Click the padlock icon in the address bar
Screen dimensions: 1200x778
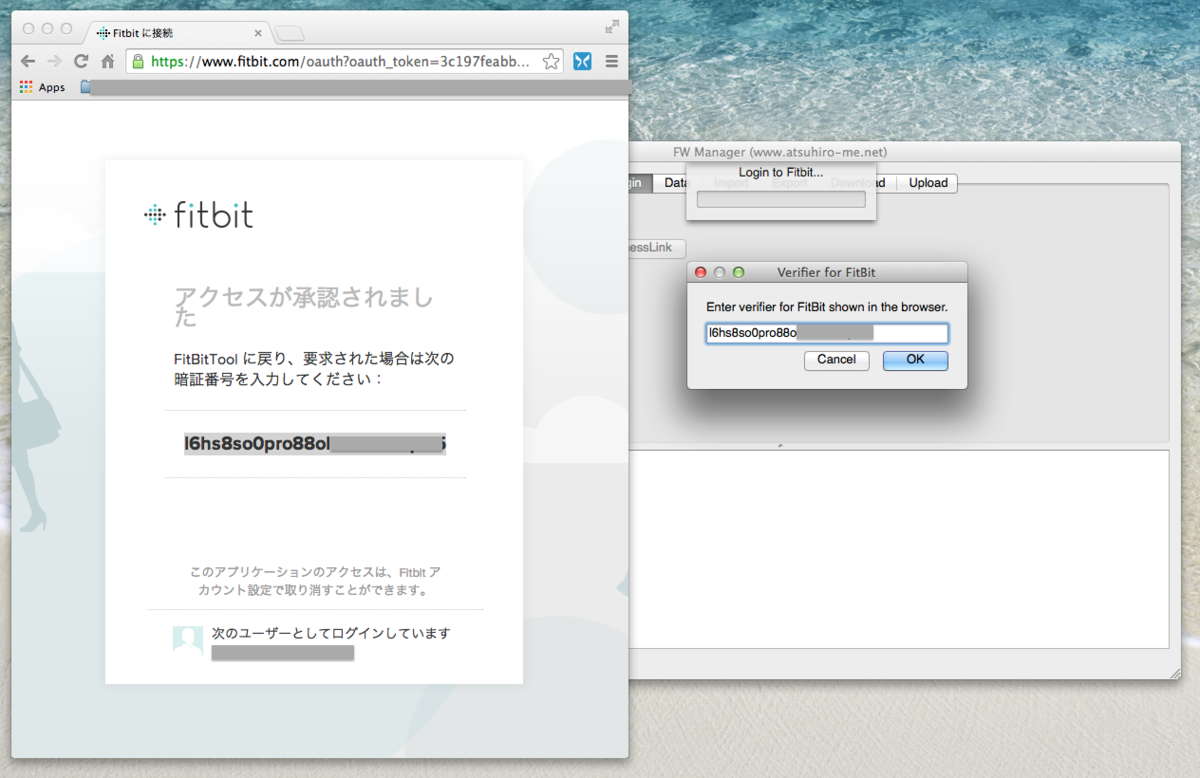coord(136,61)
